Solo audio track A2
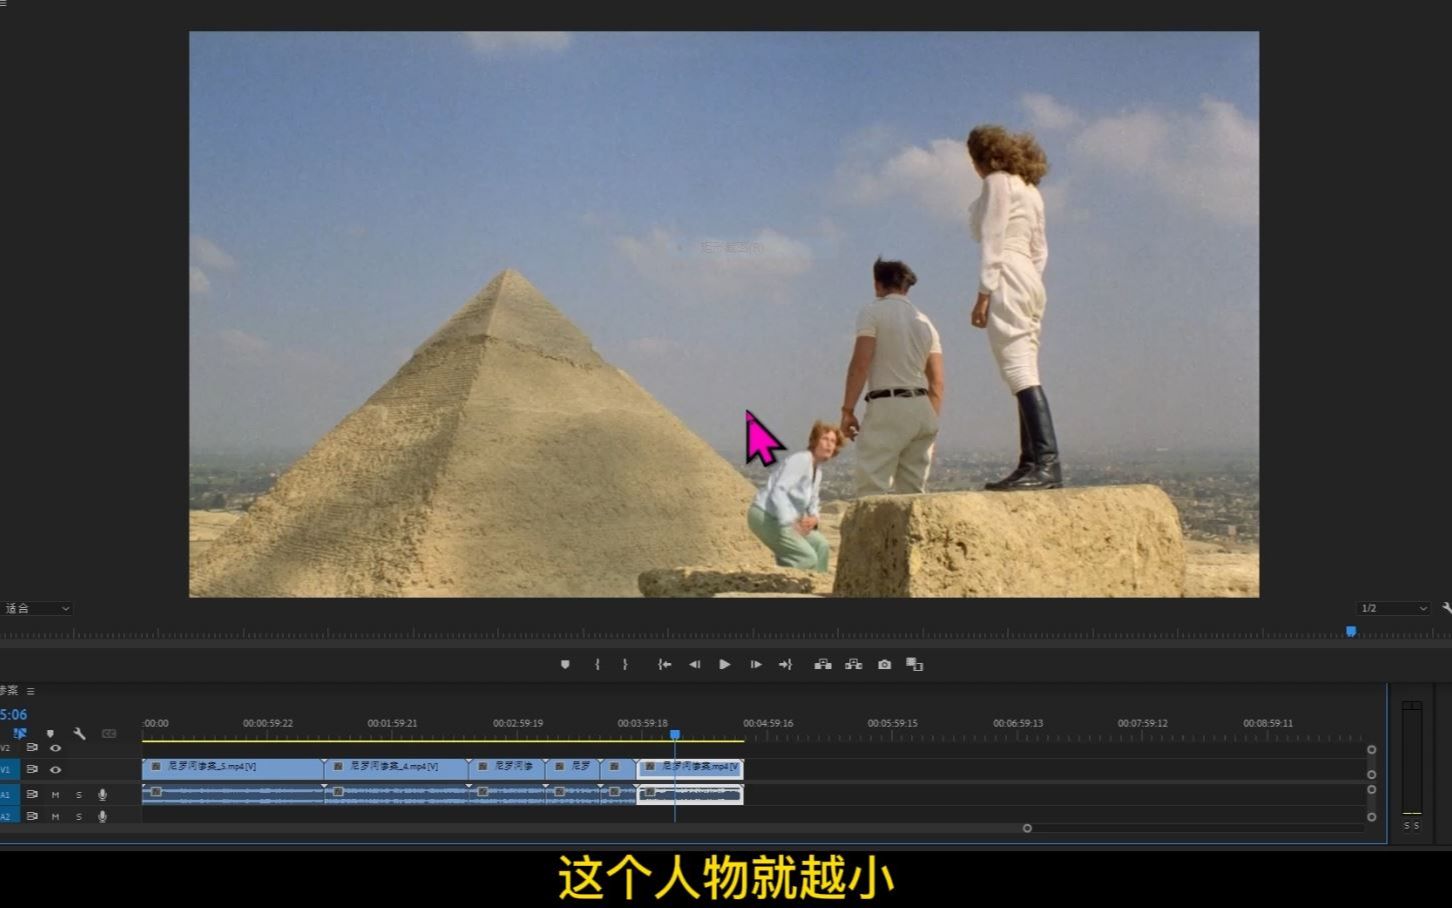This screenshot has width=1452, height=908. pyautogui.click(x=79, y=817)
